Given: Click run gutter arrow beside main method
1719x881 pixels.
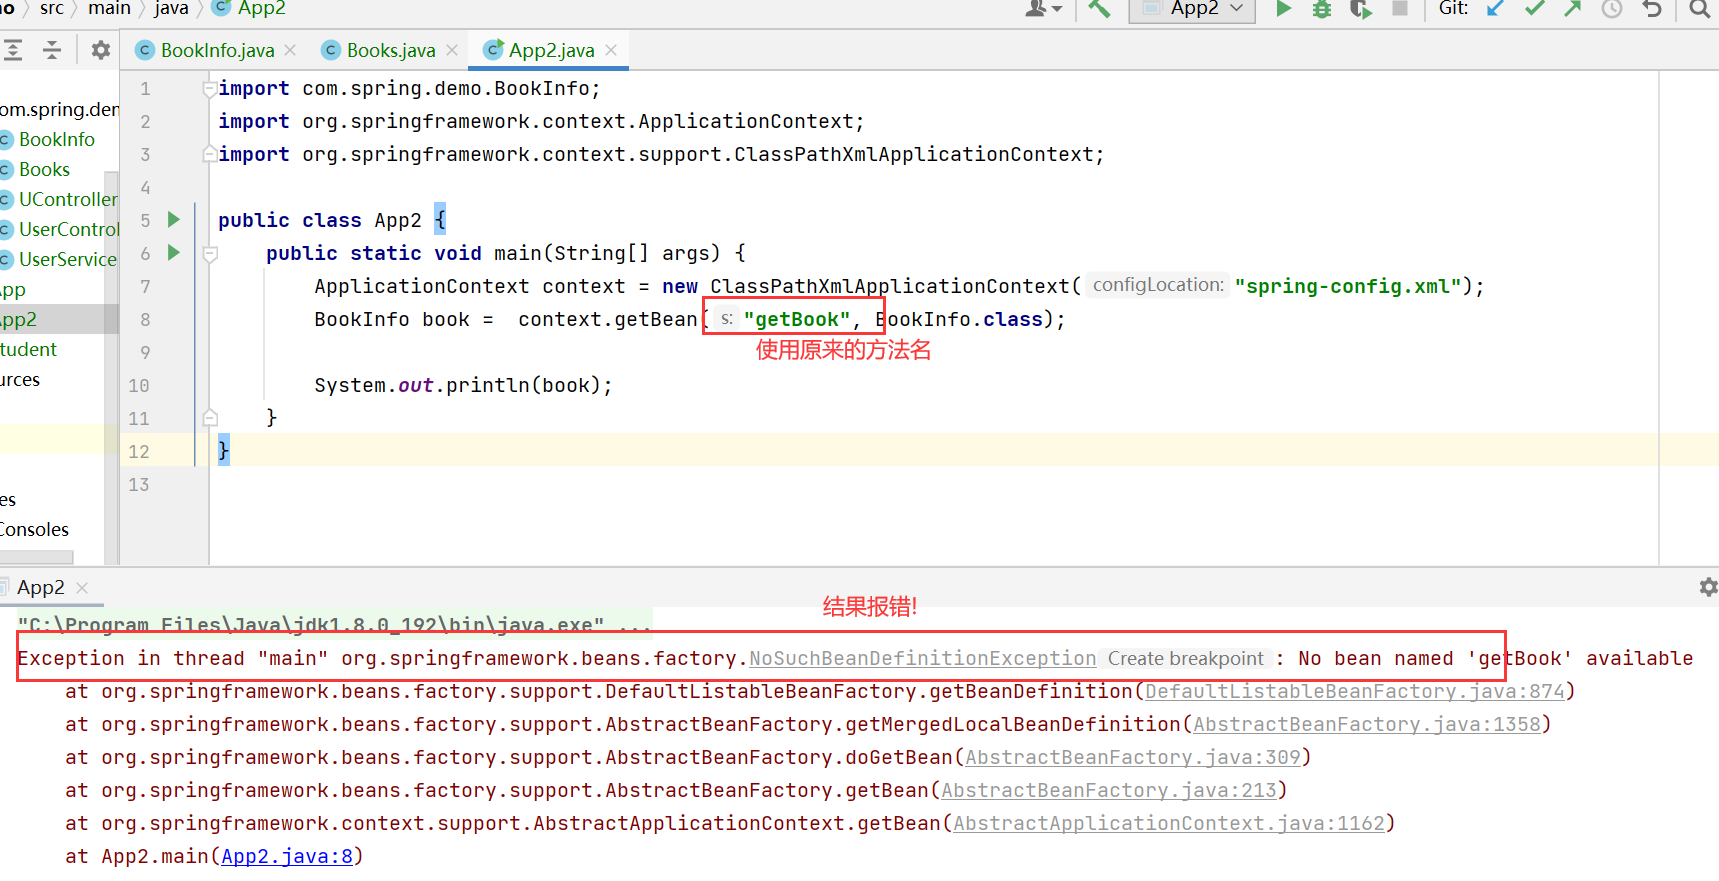Looking at the screenshot, I should pyautogui.click(x=174, y=252).
